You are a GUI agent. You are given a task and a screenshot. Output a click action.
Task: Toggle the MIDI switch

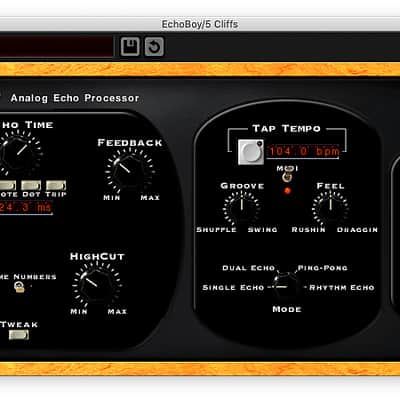pyautogui.click(x=286, y=176)
